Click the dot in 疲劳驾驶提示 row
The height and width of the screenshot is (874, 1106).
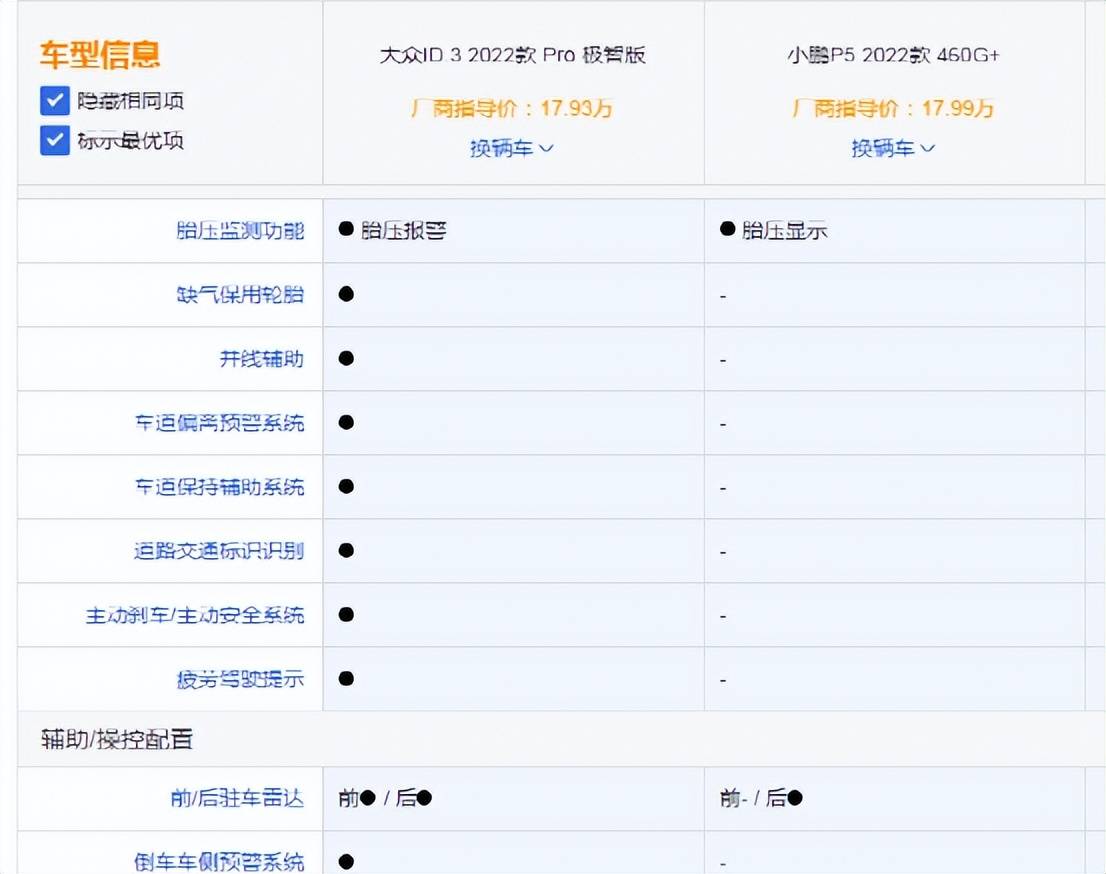(x=346, y=679)
